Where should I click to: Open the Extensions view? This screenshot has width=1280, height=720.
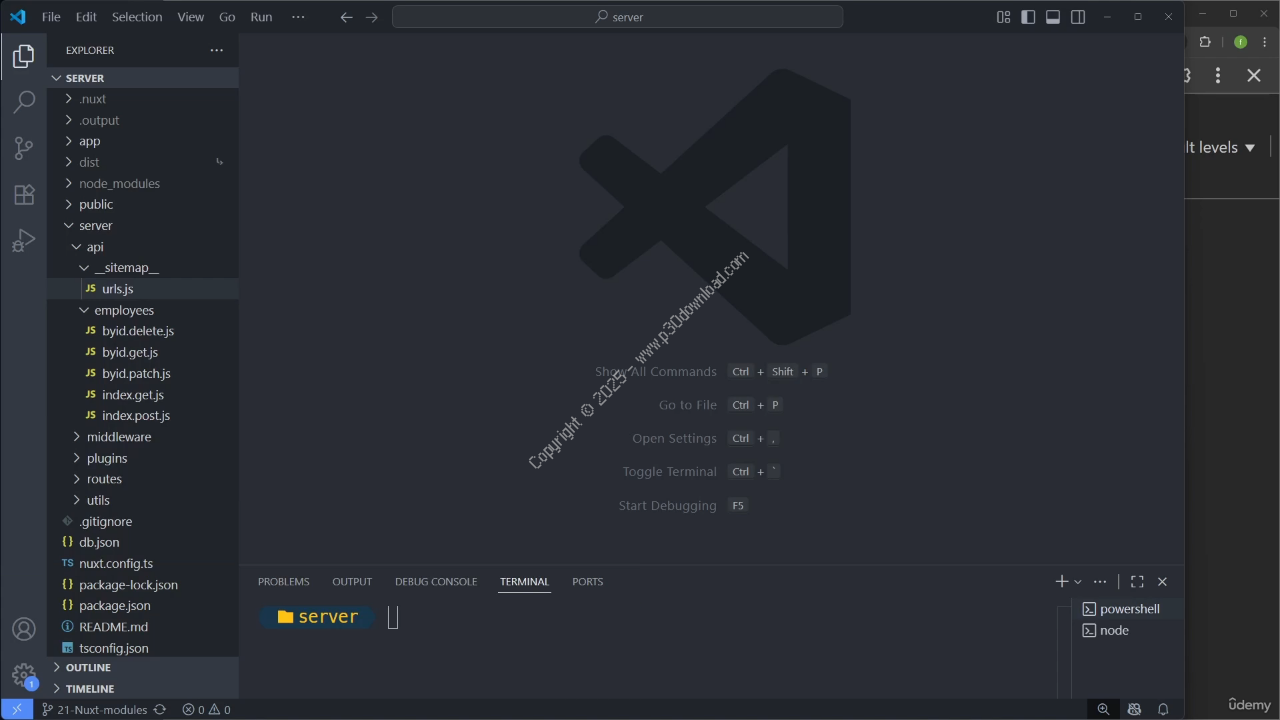tap(24, 195)
